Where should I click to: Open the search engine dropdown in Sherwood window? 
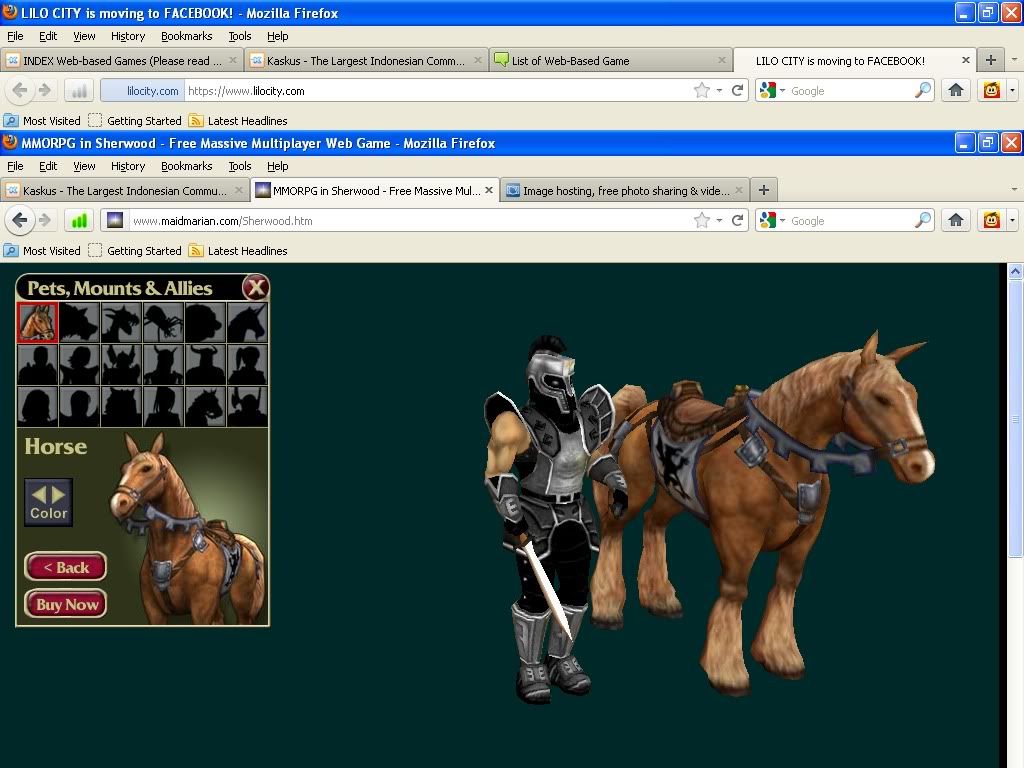coord(782,221)
